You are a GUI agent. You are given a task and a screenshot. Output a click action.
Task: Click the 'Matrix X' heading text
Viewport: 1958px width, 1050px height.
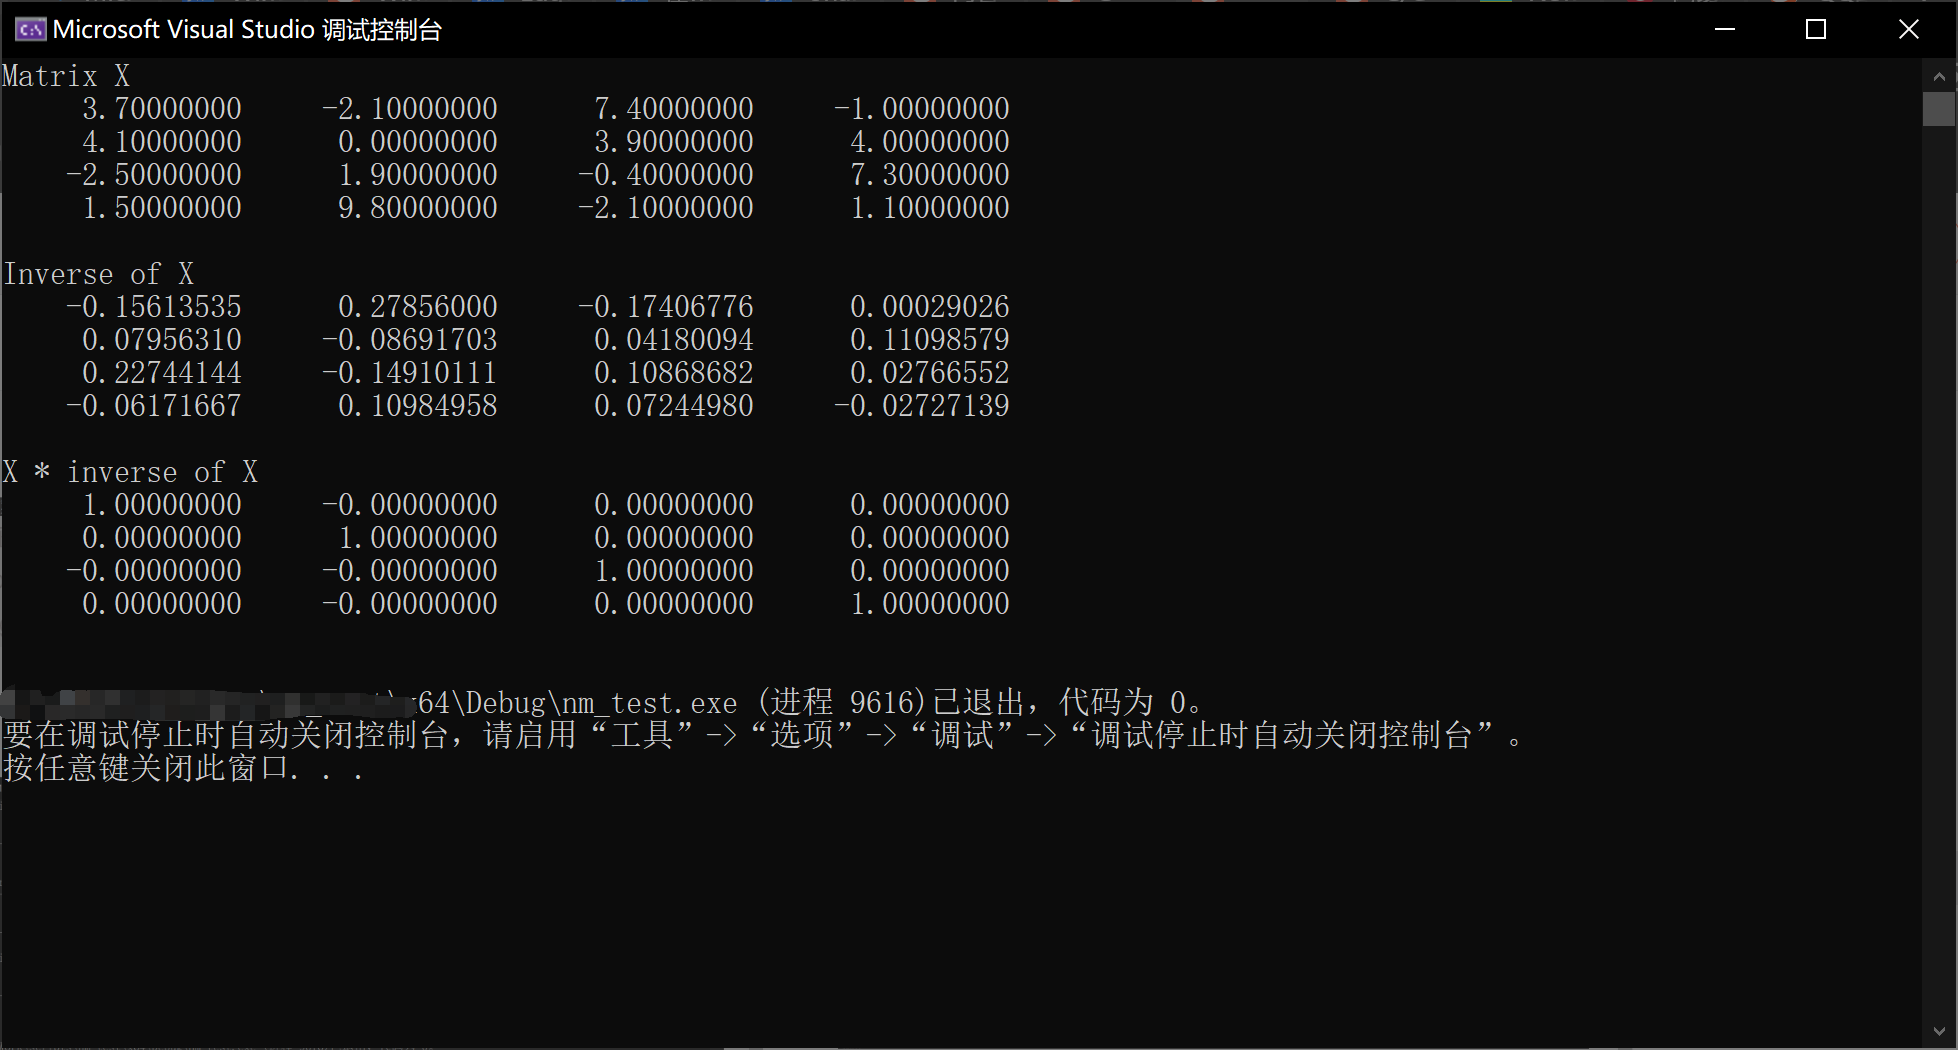(66, 76)
